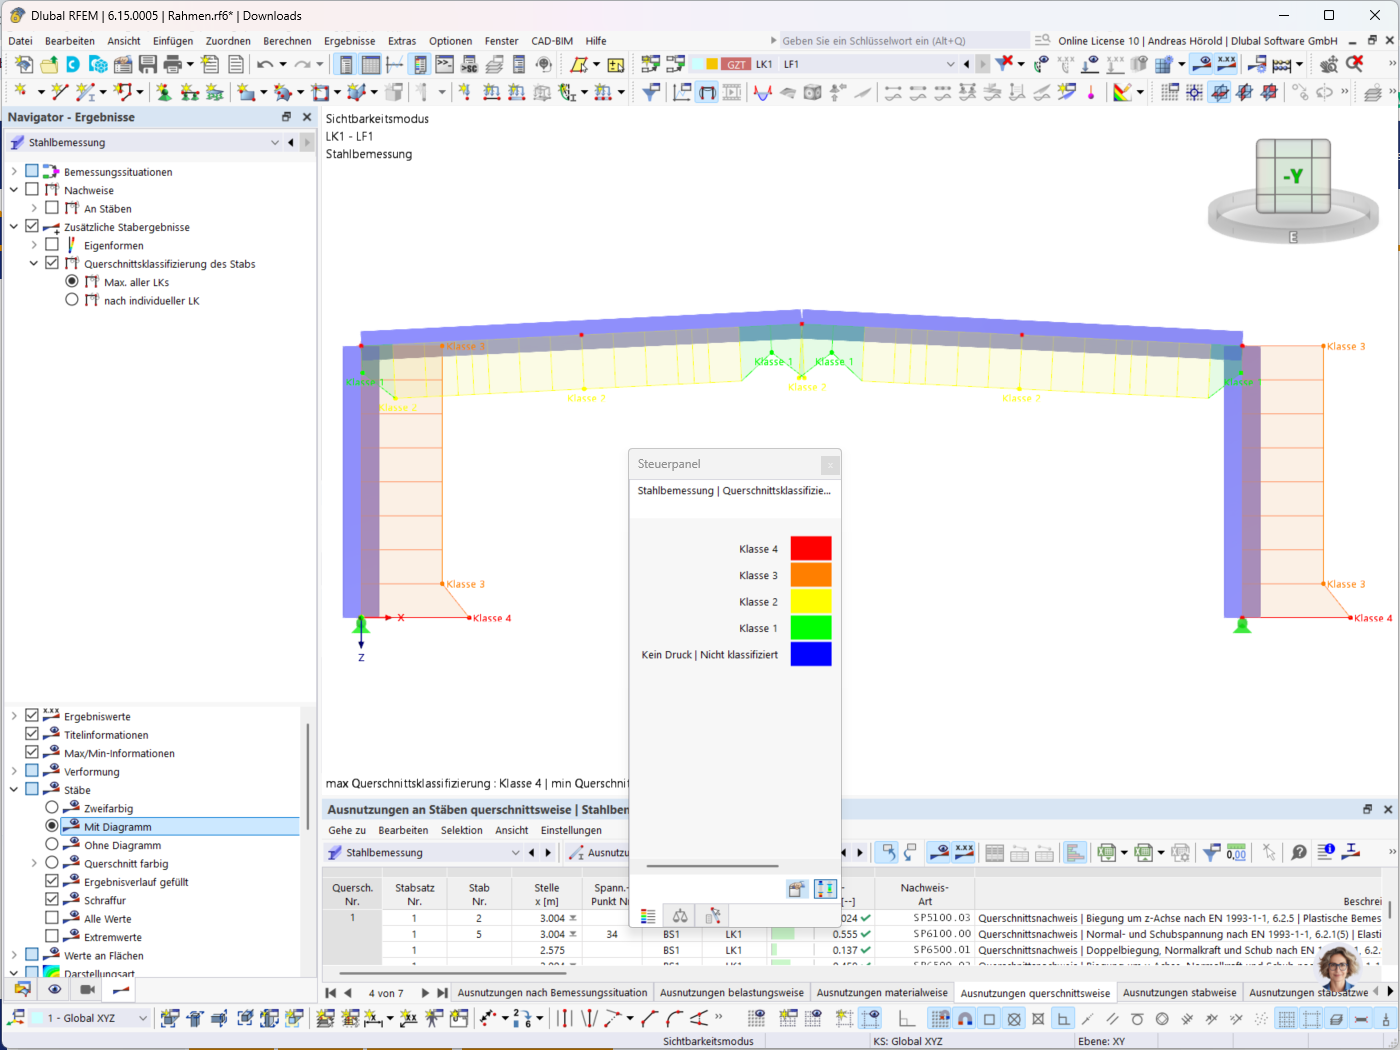This screenshot has width=1400, height=1050.
Task: Enable the Eigenformen checkbox
Action: [x=52, y=244]
